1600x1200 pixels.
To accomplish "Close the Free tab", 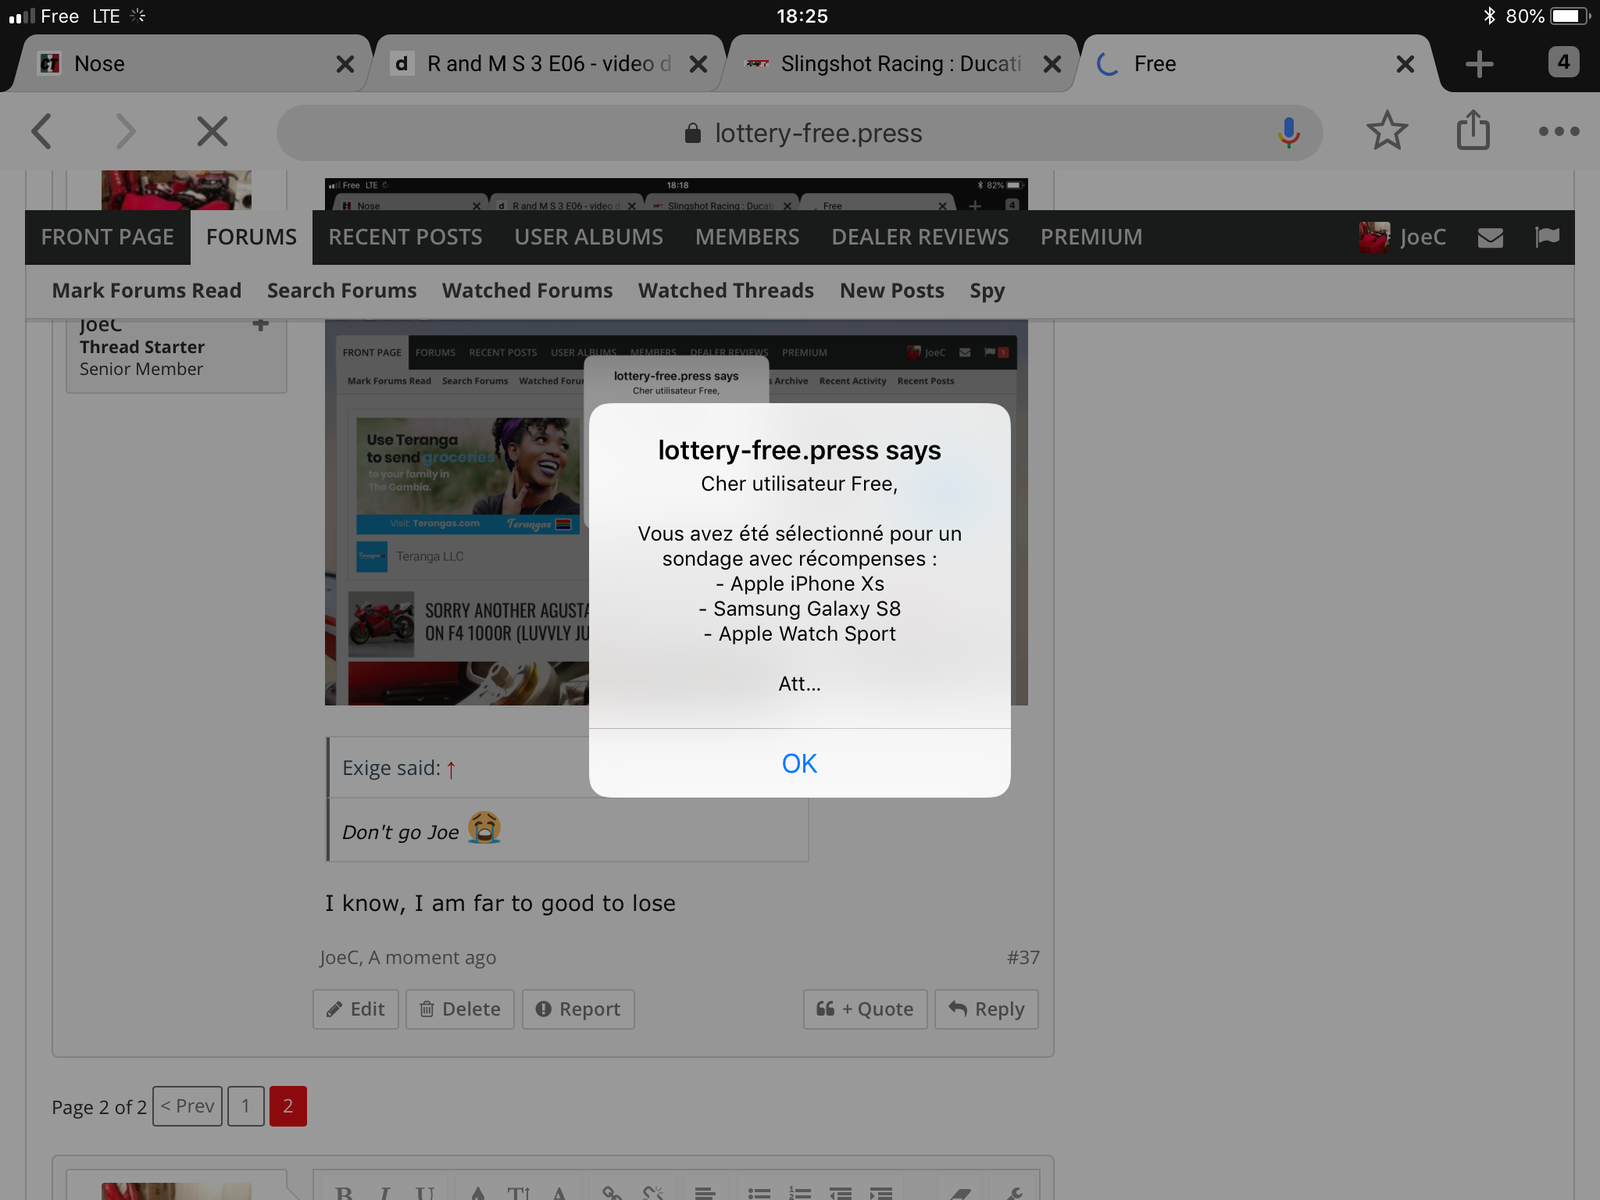I will coord(1405,64).
